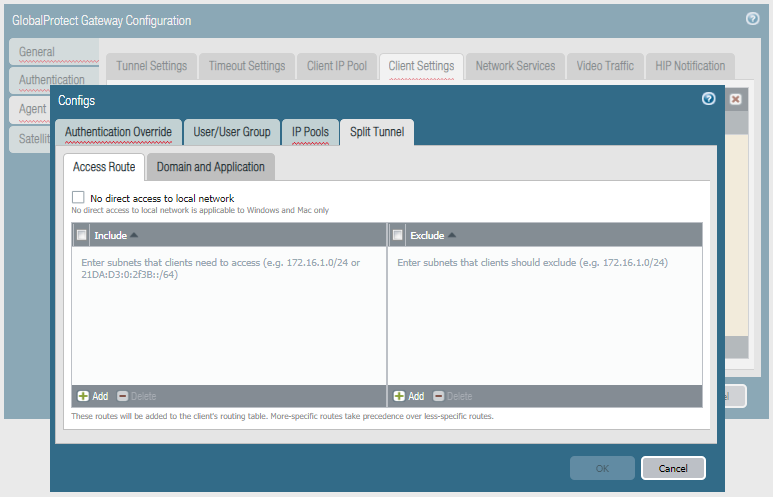Click the Exclude column header label
Image resolution: width=773 pixels, height=497 pixels.
[x=427, y=235]
